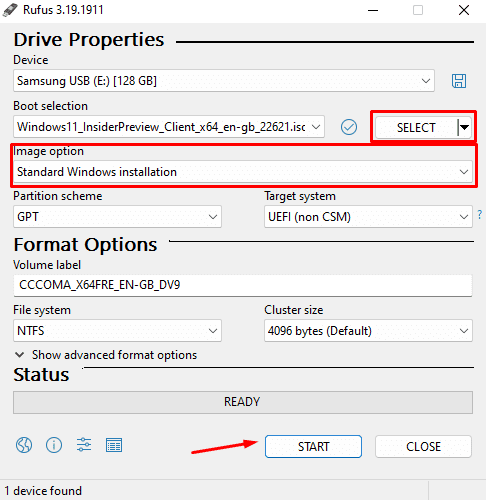Change the Partition scheme GPT dropdown
Viewport: 486px width, 500px height.
[117, 217]
